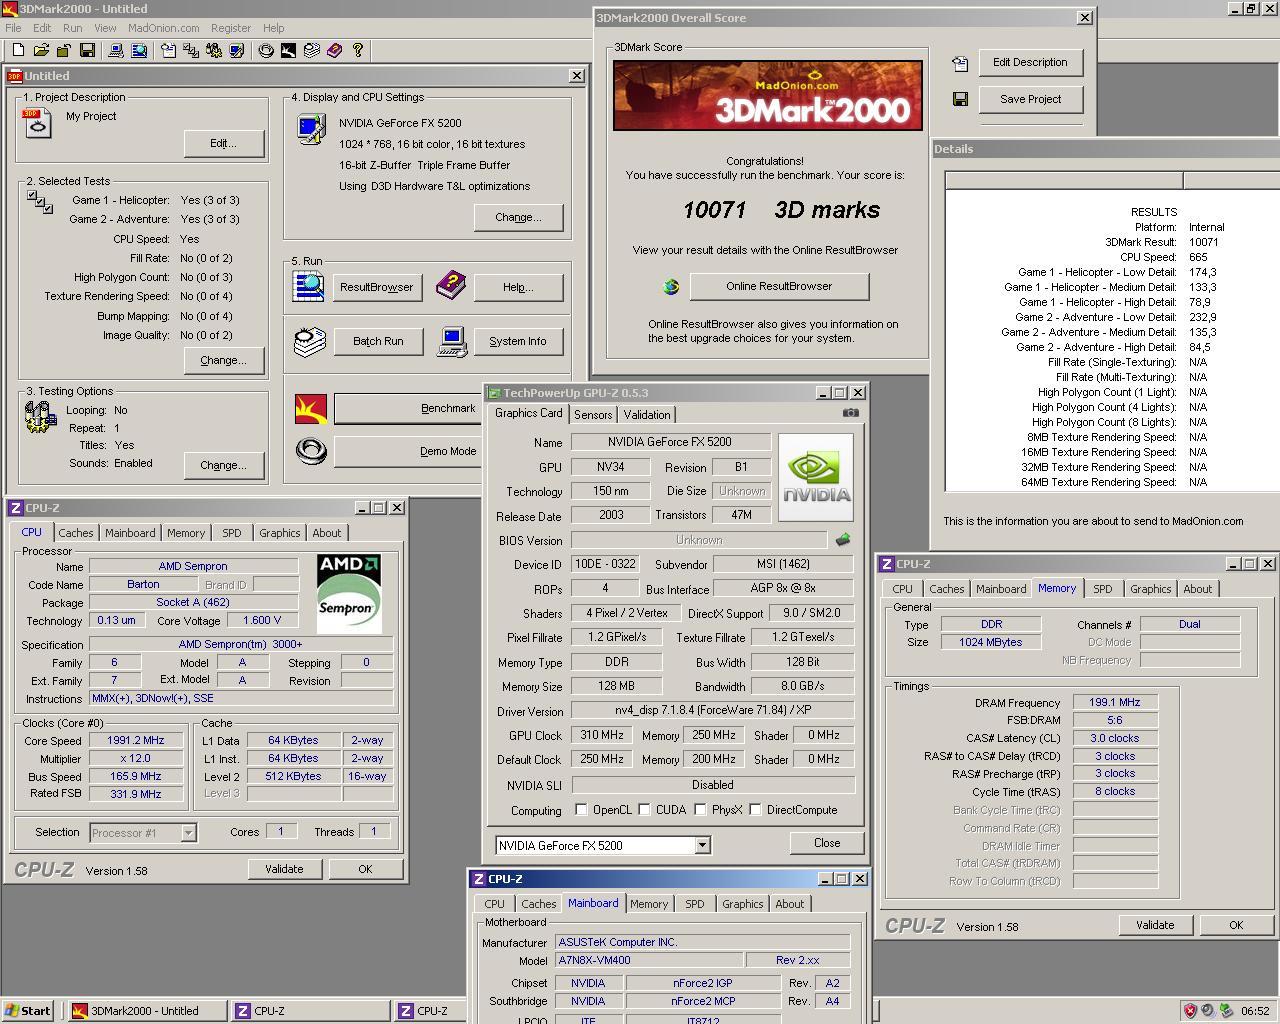
Task: Click the yellow question mark toolbar icon
Action: pos(357,50)
